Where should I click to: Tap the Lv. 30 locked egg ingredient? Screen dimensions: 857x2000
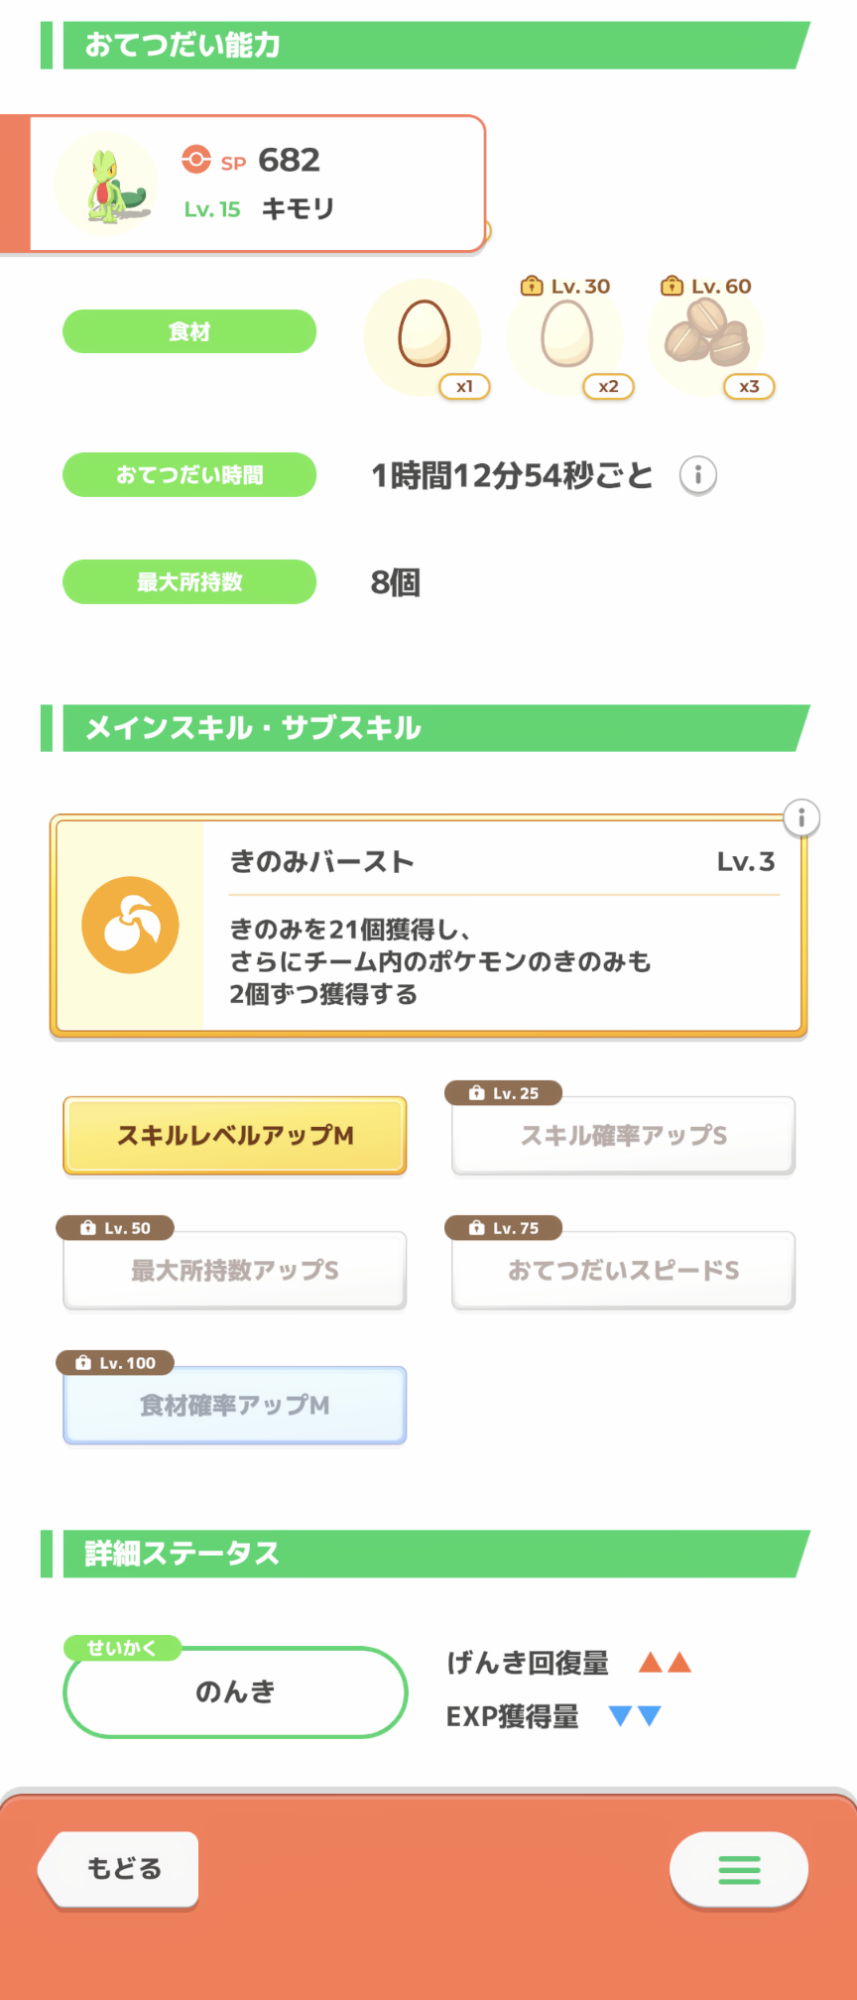click(x=566, y=335)
